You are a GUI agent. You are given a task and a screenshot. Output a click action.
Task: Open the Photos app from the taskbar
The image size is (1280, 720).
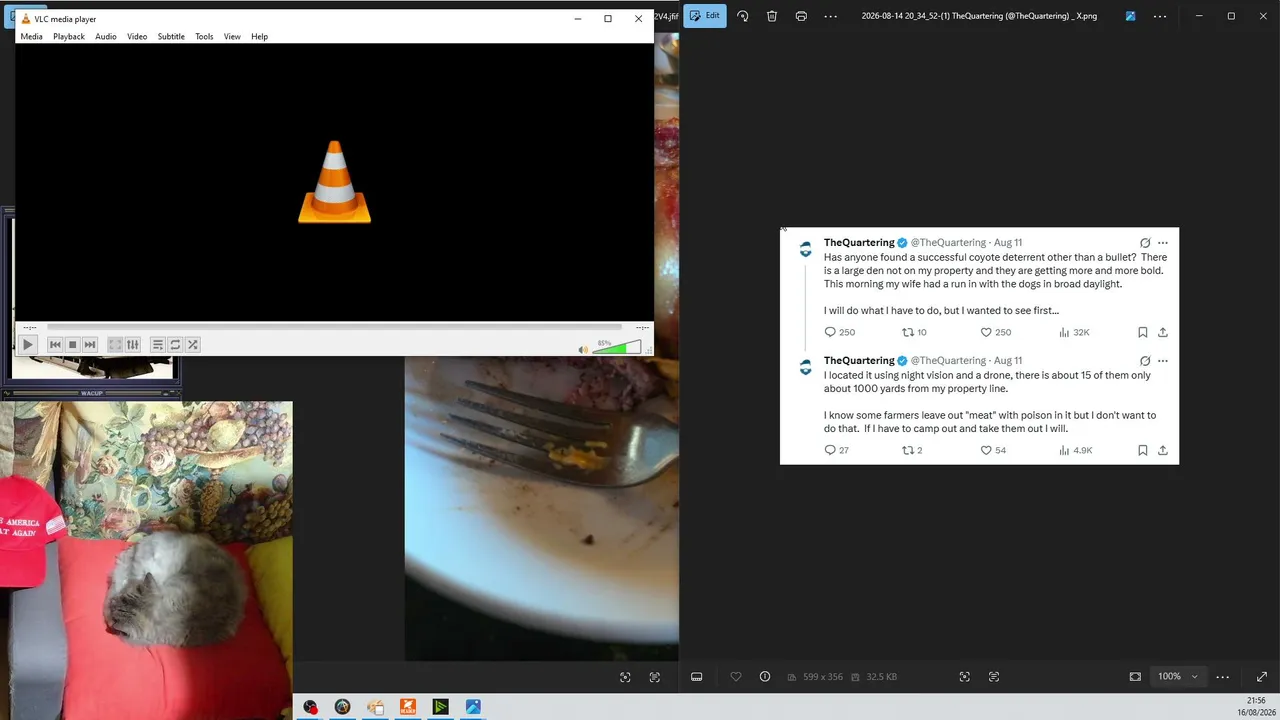(473, 707)
